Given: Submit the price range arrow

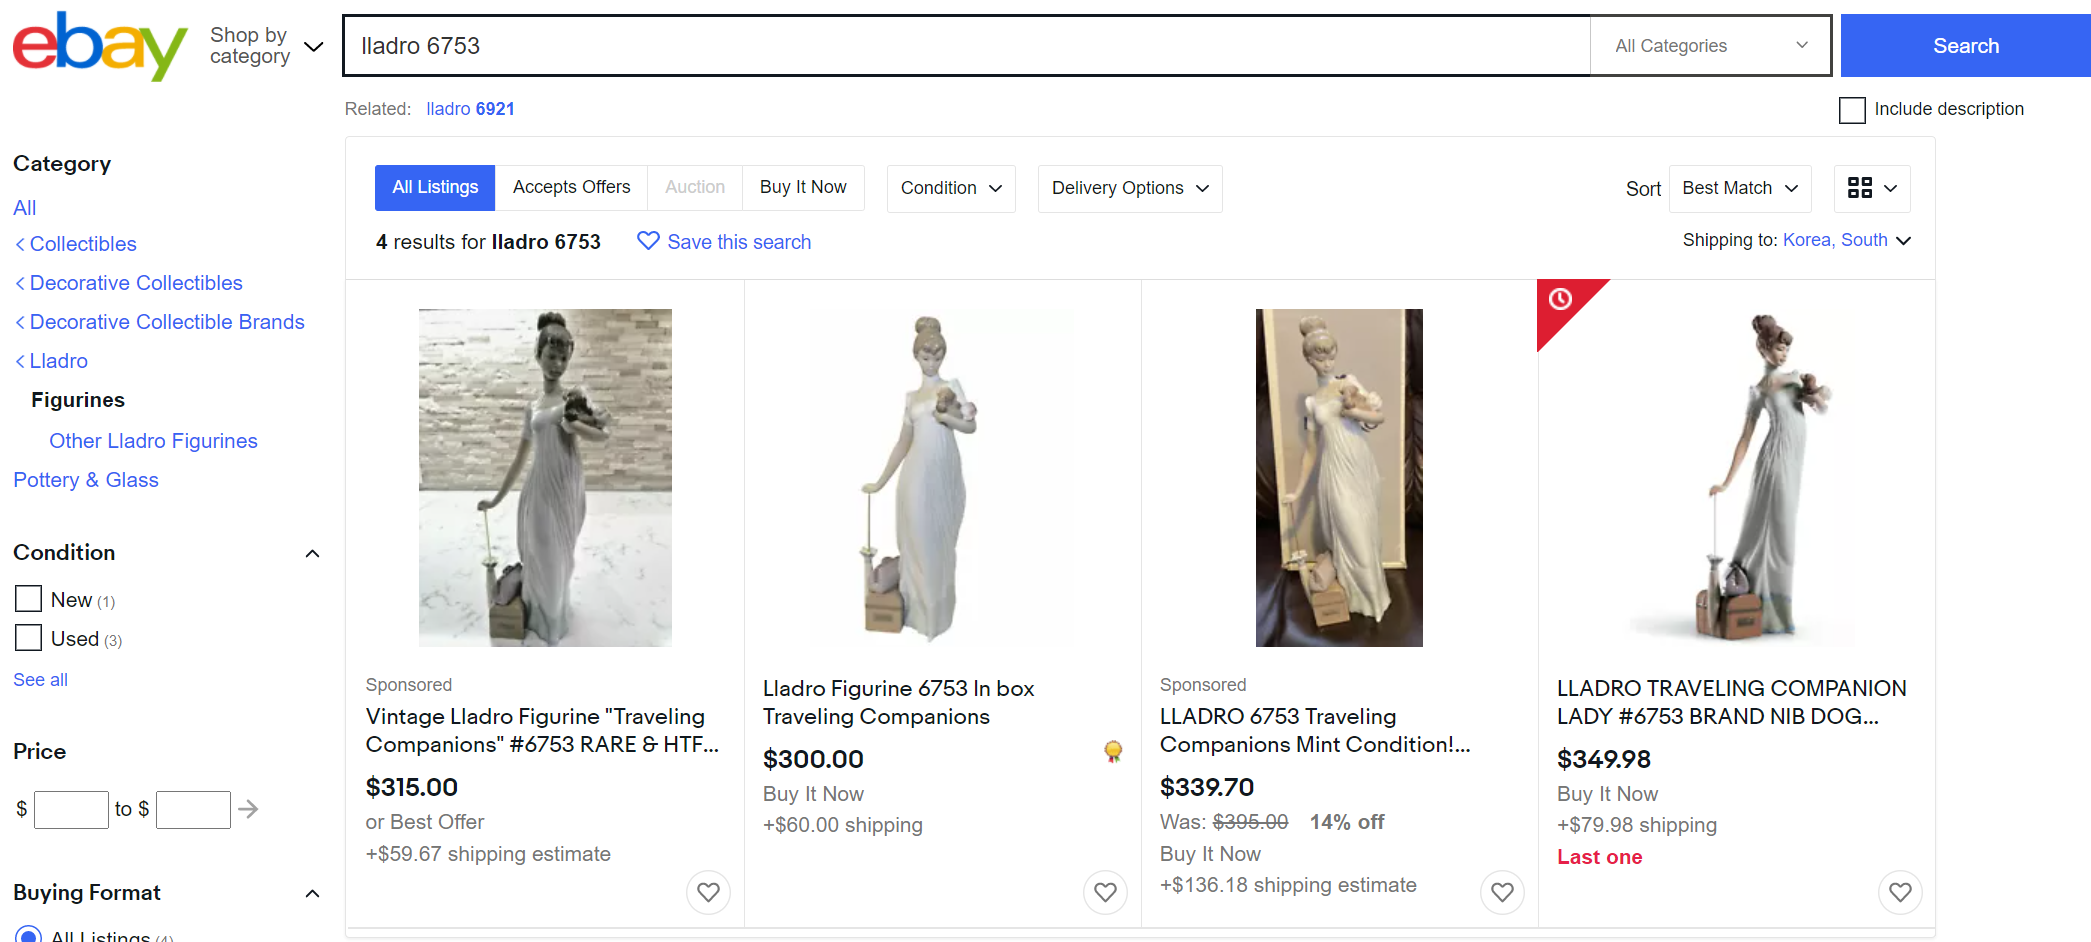Looking at the screenshot, I should [x=249, y=809].
